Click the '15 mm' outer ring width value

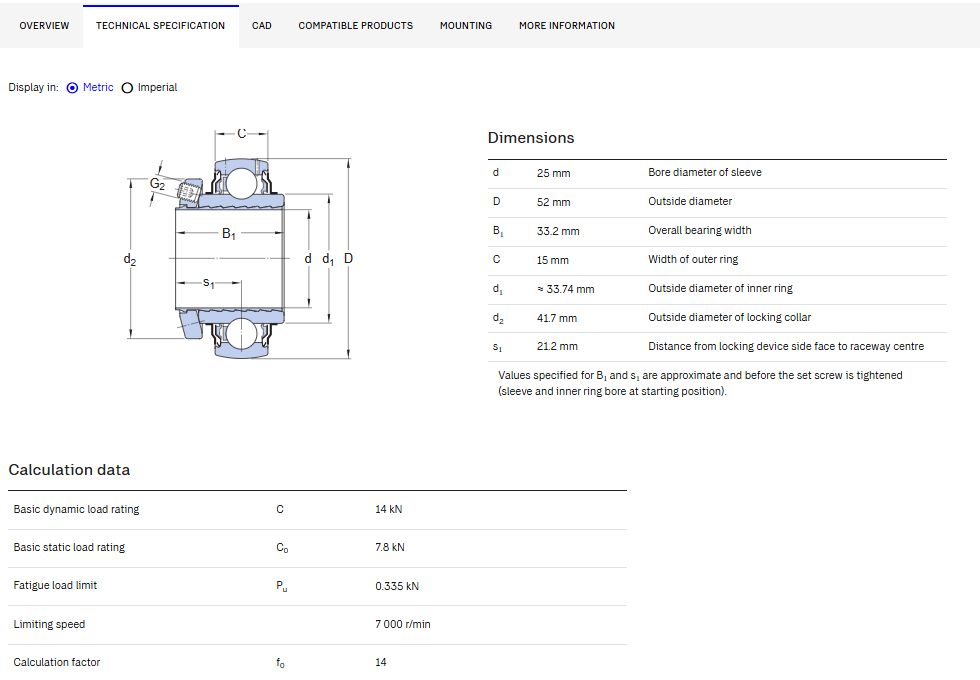552,260
